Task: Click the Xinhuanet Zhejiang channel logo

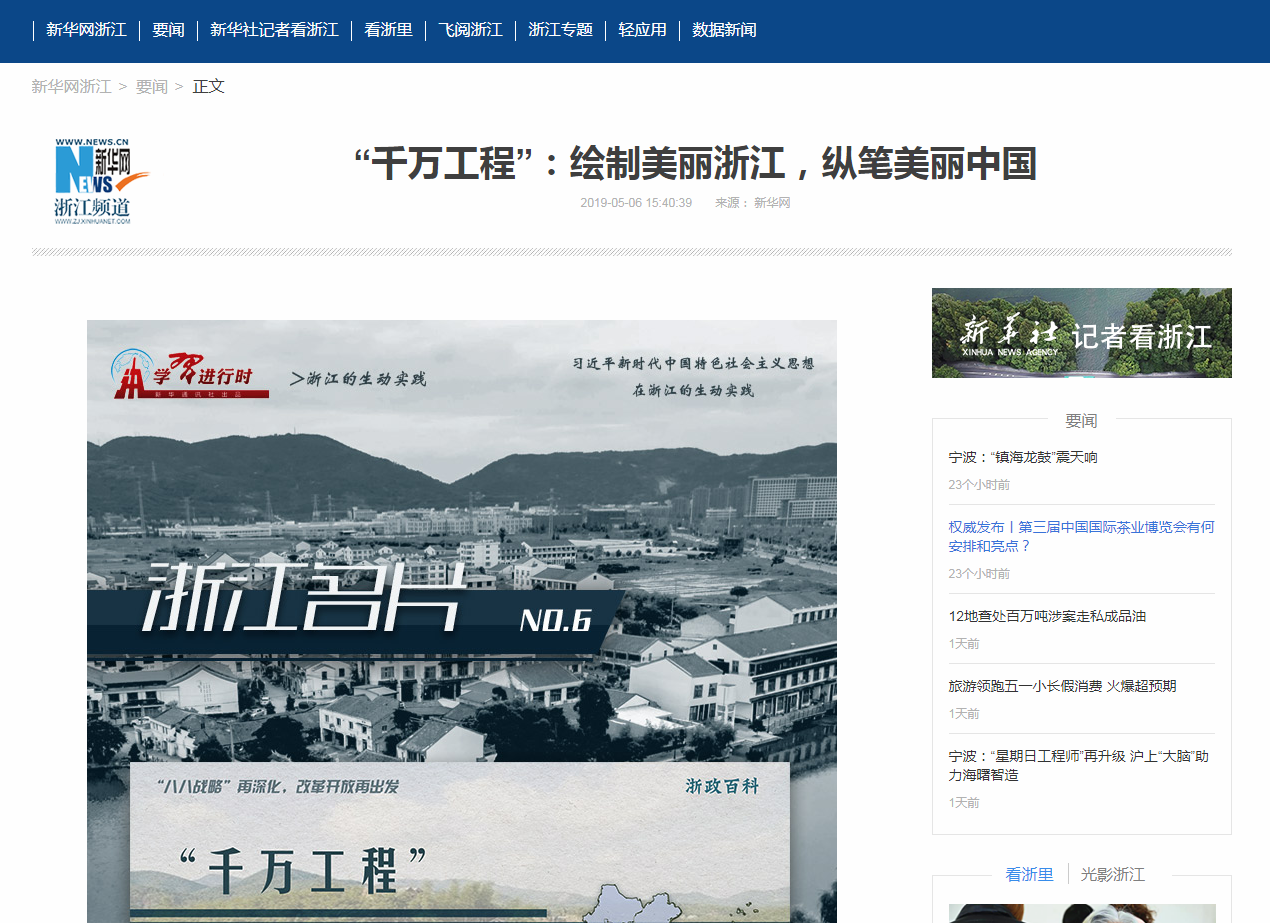Action: click(x=98, y=181)
